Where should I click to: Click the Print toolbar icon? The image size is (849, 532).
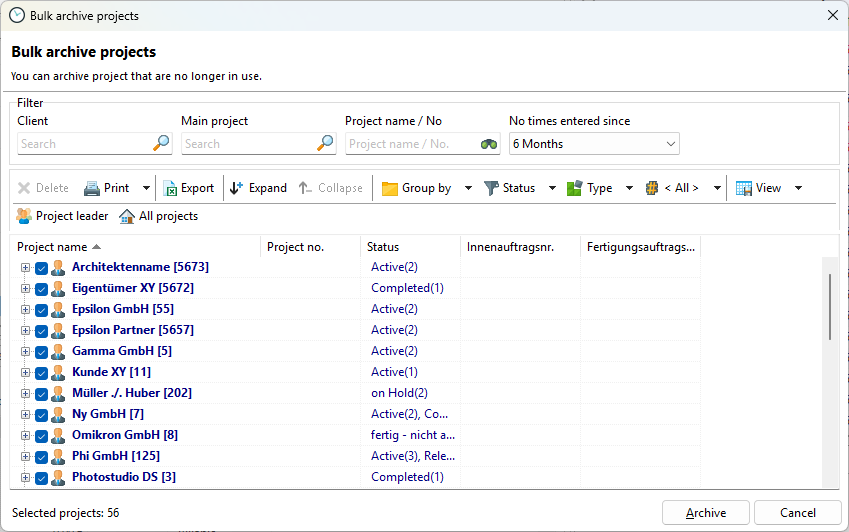point(92,188)
